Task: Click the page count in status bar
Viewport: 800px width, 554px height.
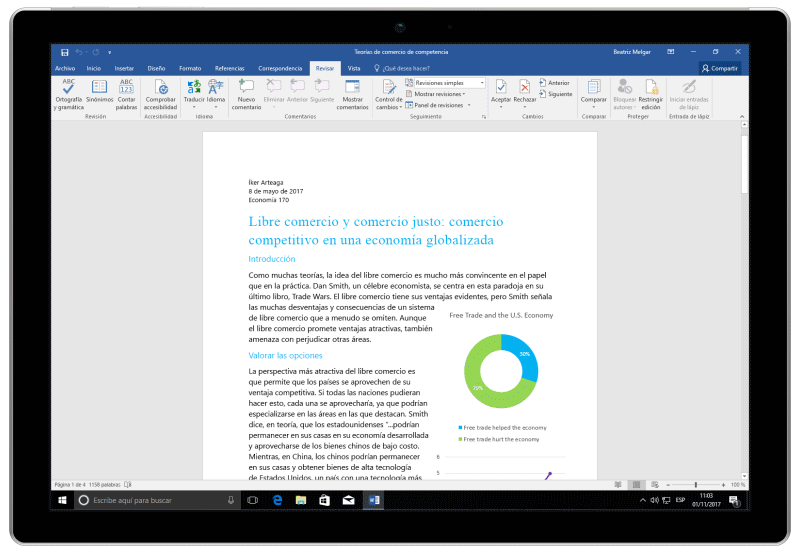Action: tap(69, 485)
